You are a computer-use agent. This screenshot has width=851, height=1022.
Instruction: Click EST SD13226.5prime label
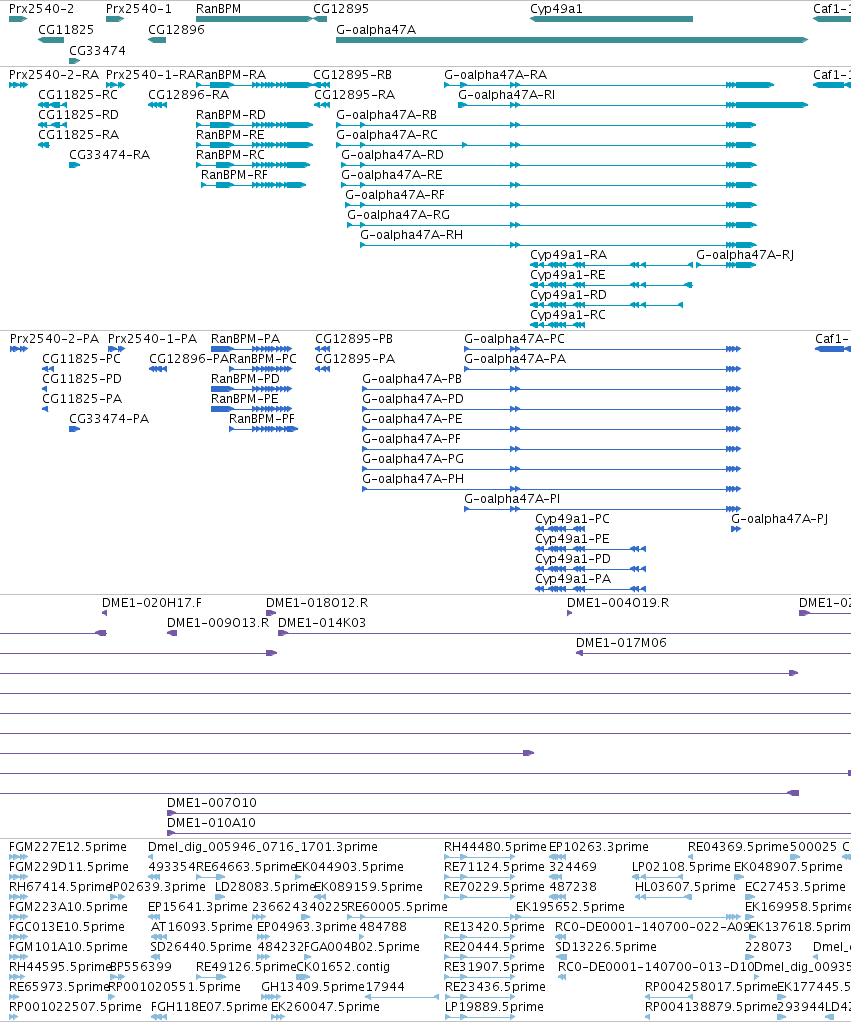click(606, 947)
